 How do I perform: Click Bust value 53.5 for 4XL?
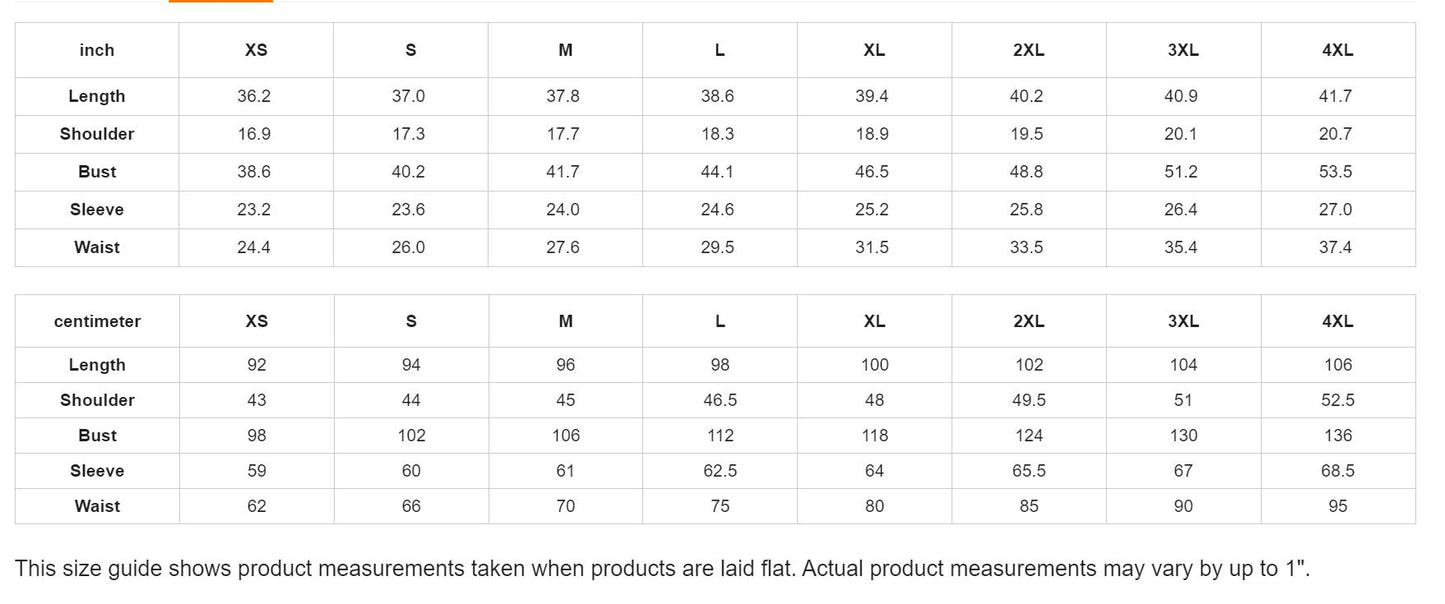click(x=1336, y=172)
